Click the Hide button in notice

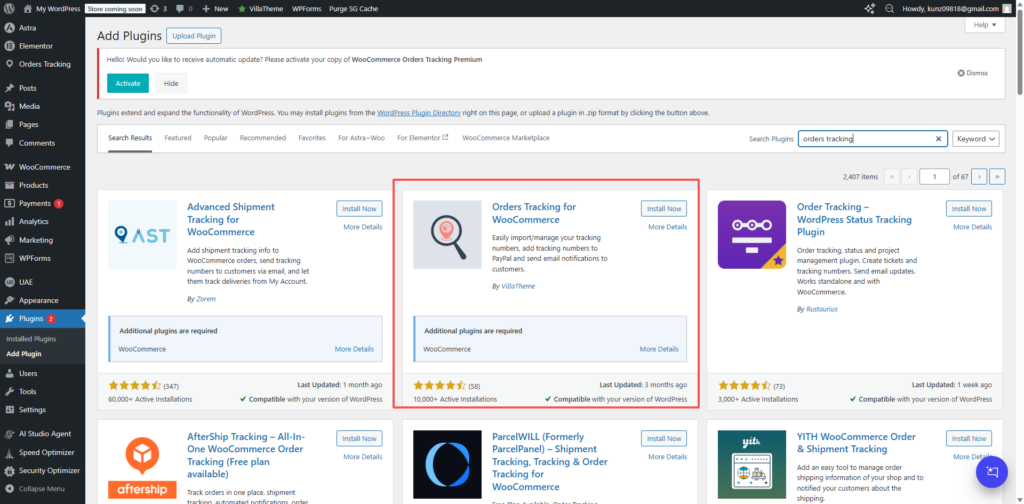(x=171, y=84)
